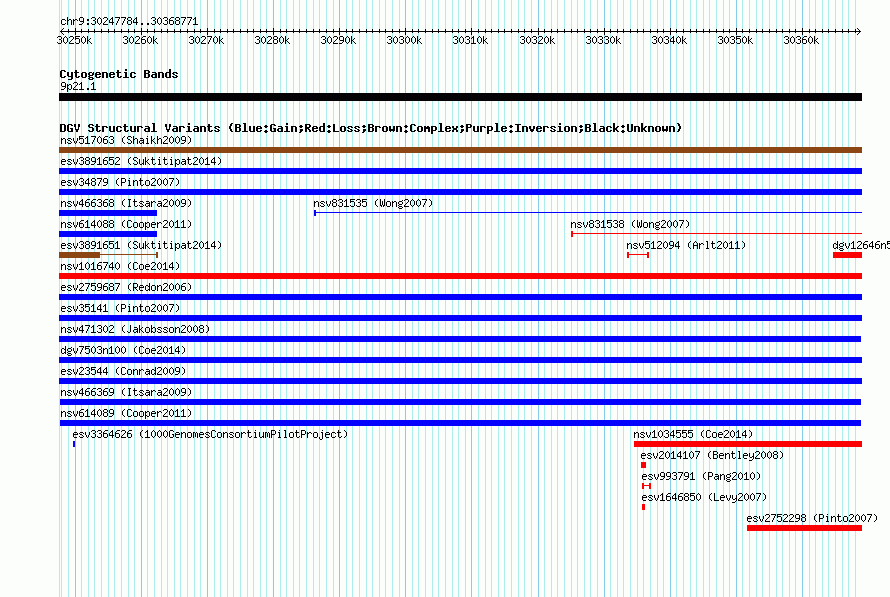Open the nsv1016740 (Coe2014) loss label
The height and width of the screenshot is (597, 890).
click(x=120, y=266)
